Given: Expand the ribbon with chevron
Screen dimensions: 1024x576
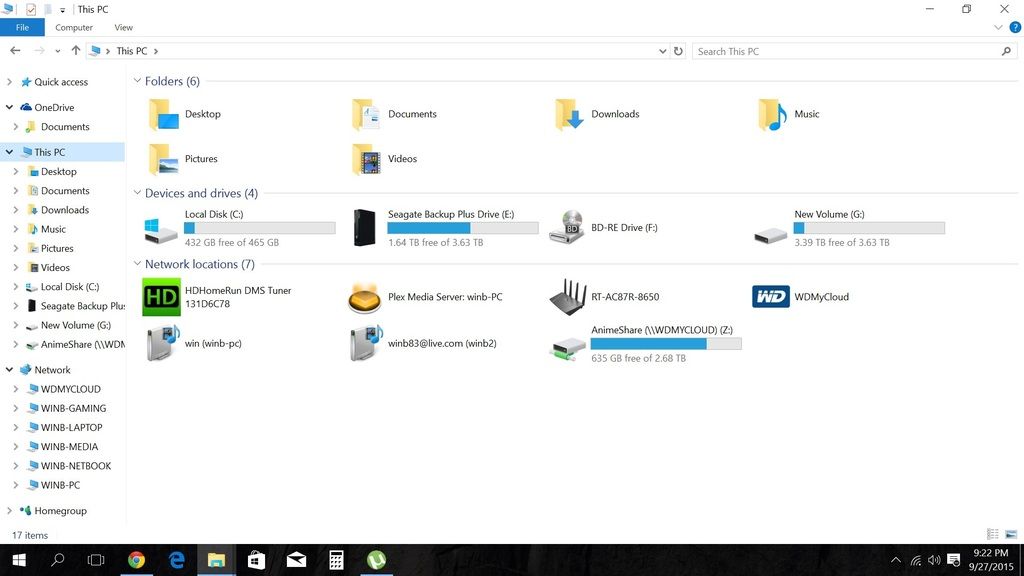Looking at the screenshot, I should coord(998,27).
